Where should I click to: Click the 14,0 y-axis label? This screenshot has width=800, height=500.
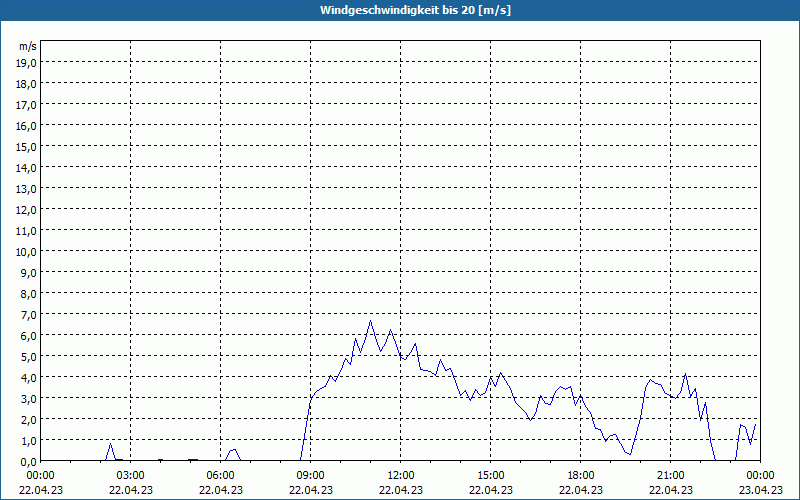(27, 168)
